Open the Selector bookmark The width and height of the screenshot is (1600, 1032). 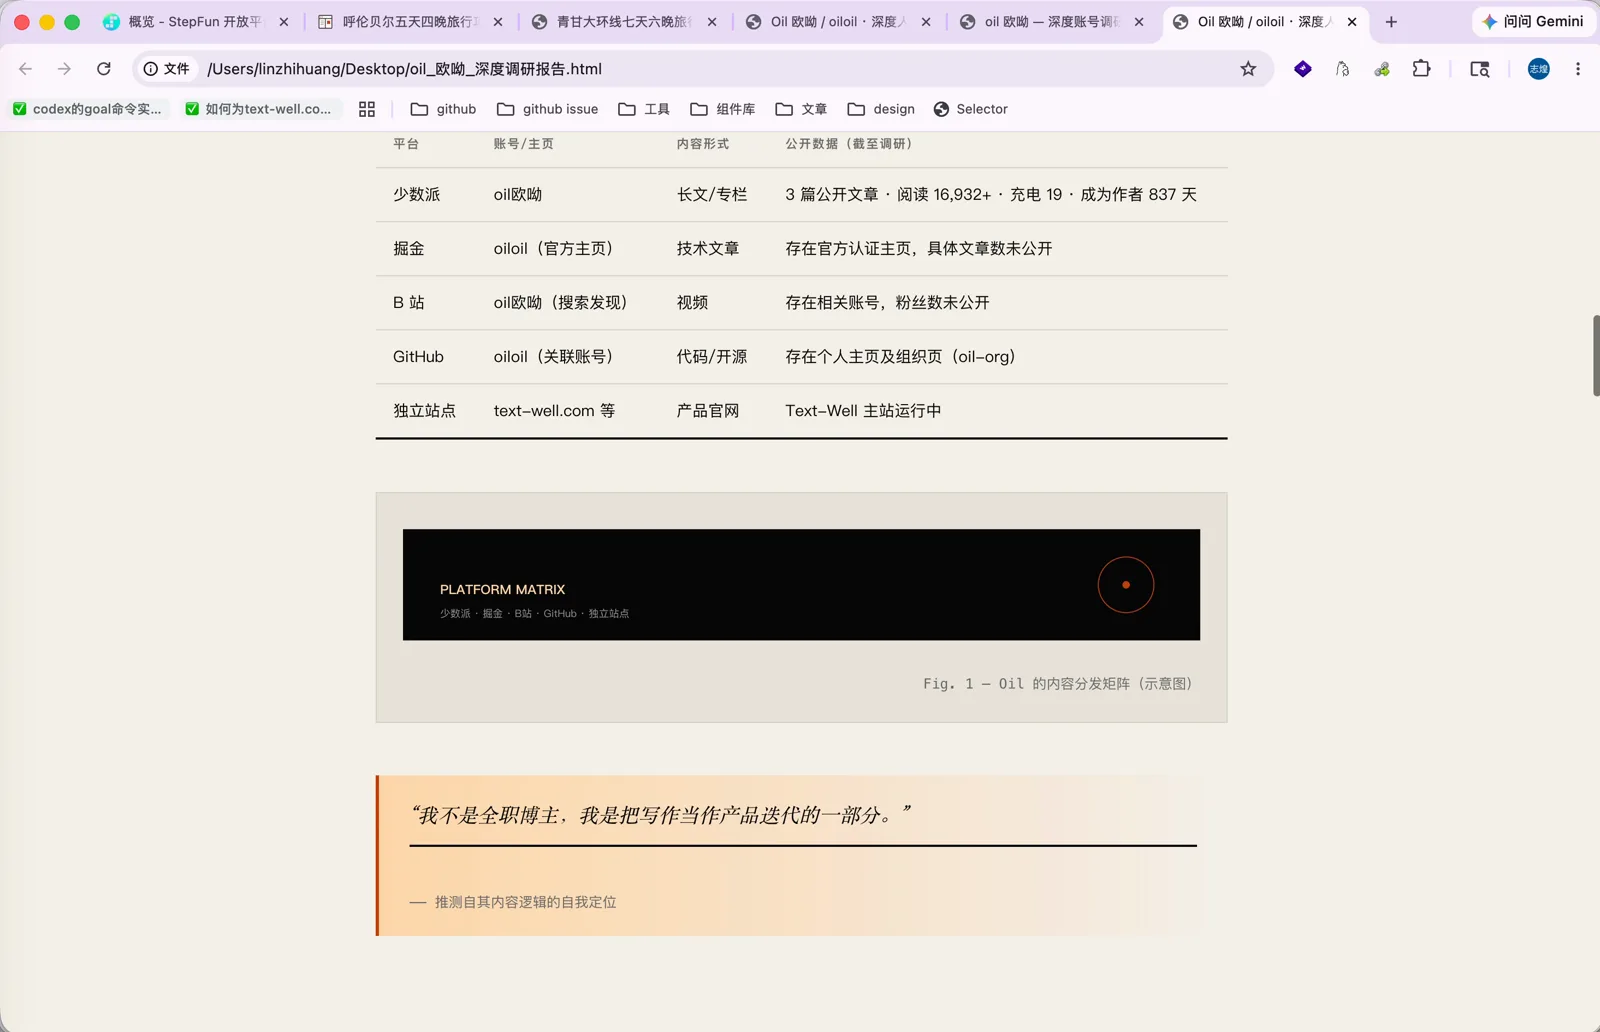coord(970,109)
